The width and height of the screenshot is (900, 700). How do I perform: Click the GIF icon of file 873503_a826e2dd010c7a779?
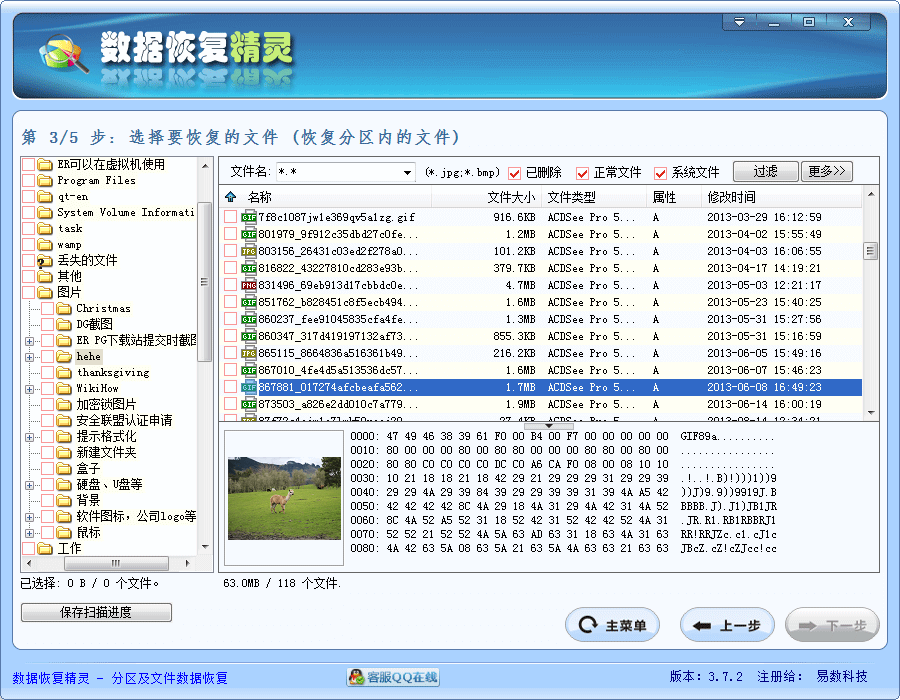click(249, 405)
